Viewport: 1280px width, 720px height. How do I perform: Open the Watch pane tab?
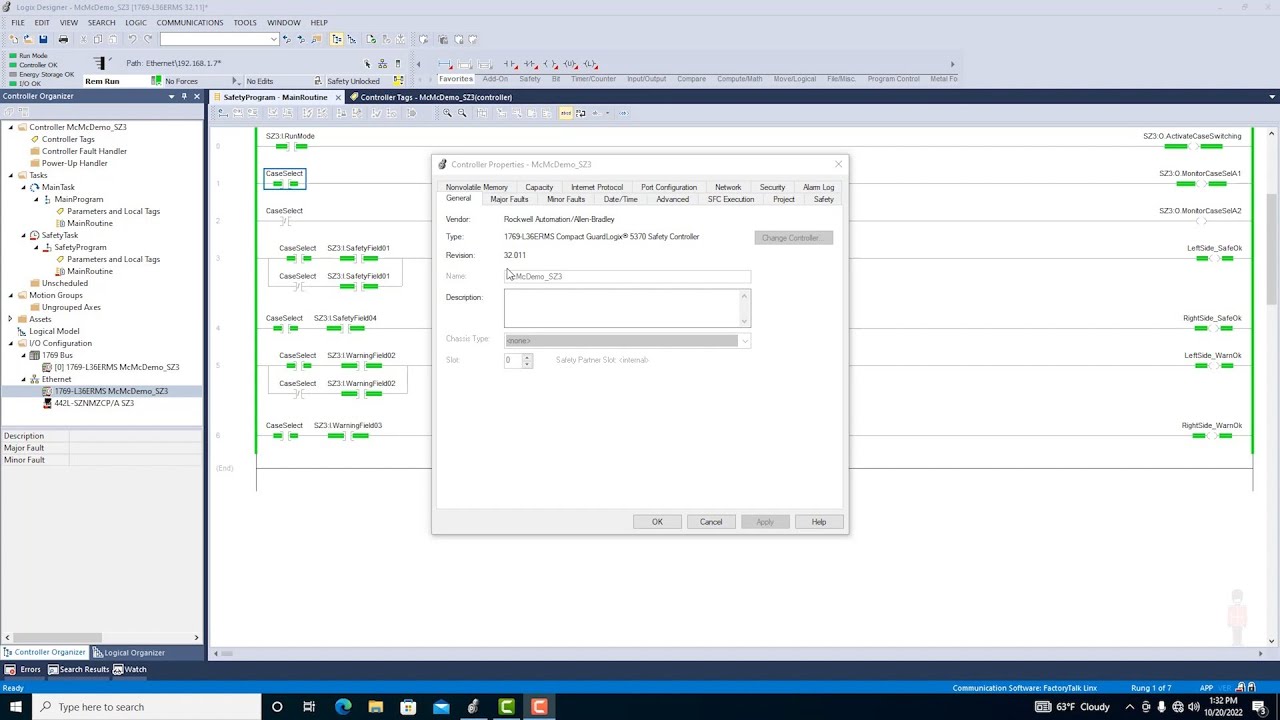click(x=130, y=669)
